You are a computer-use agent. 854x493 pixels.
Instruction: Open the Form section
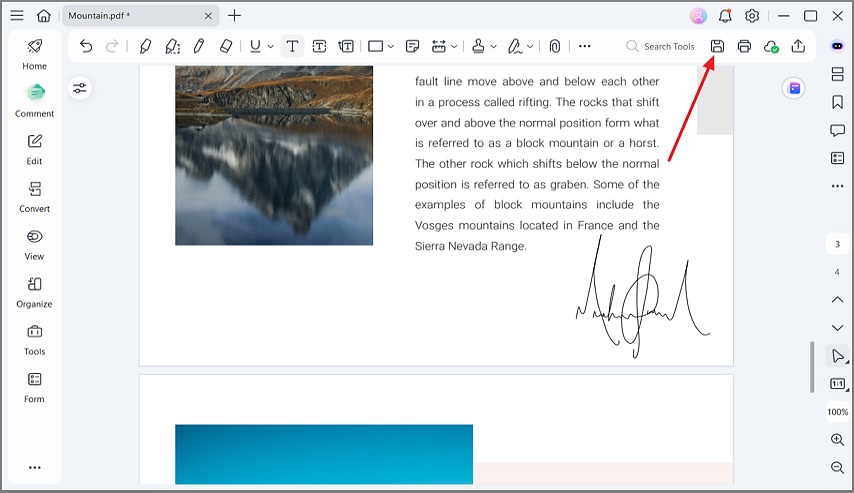[x=34, y=387]
